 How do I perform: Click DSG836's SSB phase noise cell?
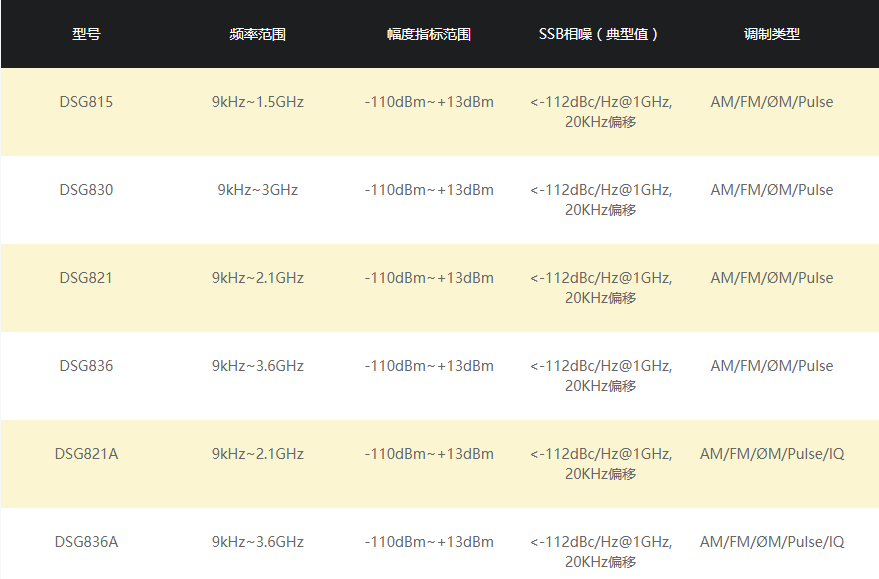tap(600, 376)
